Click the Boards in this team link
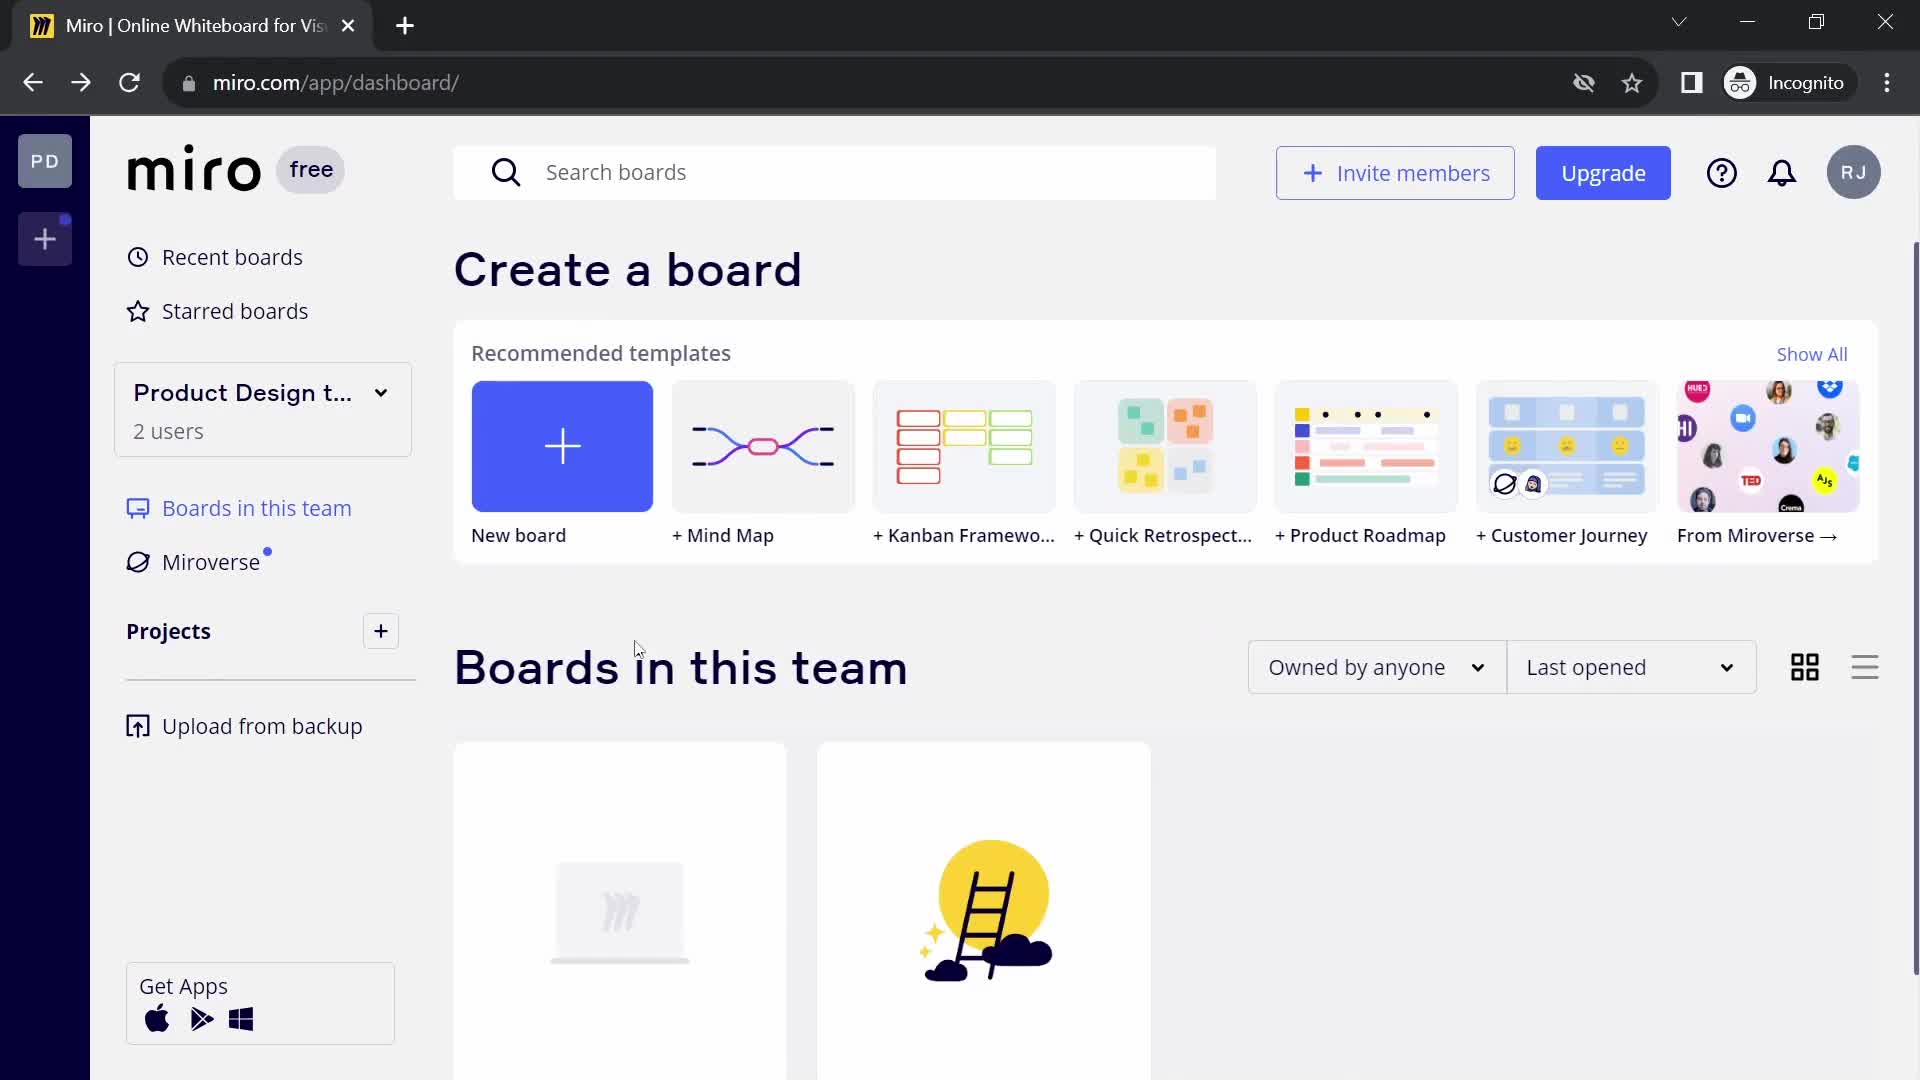 [x=257, y=508]
